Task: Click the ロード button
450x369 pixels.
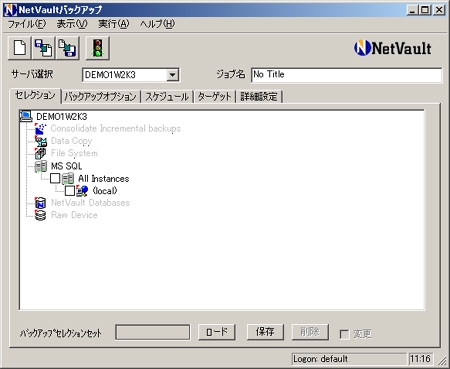Action: [217, 332]
